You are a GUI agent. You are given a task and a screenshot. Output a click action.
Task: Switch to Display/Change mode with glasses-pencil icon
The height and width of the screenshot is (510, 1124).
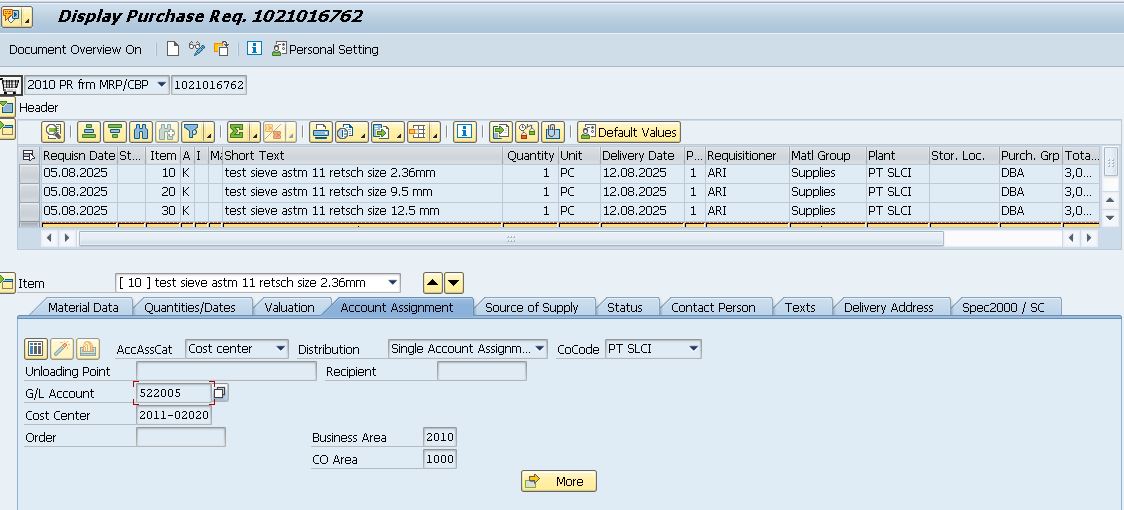click(196, 49)
